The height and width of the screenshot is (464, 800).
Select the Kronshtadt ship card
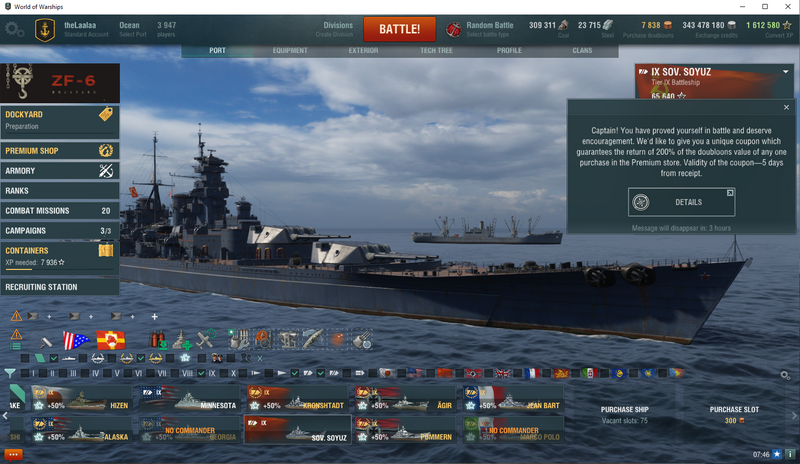296,398
